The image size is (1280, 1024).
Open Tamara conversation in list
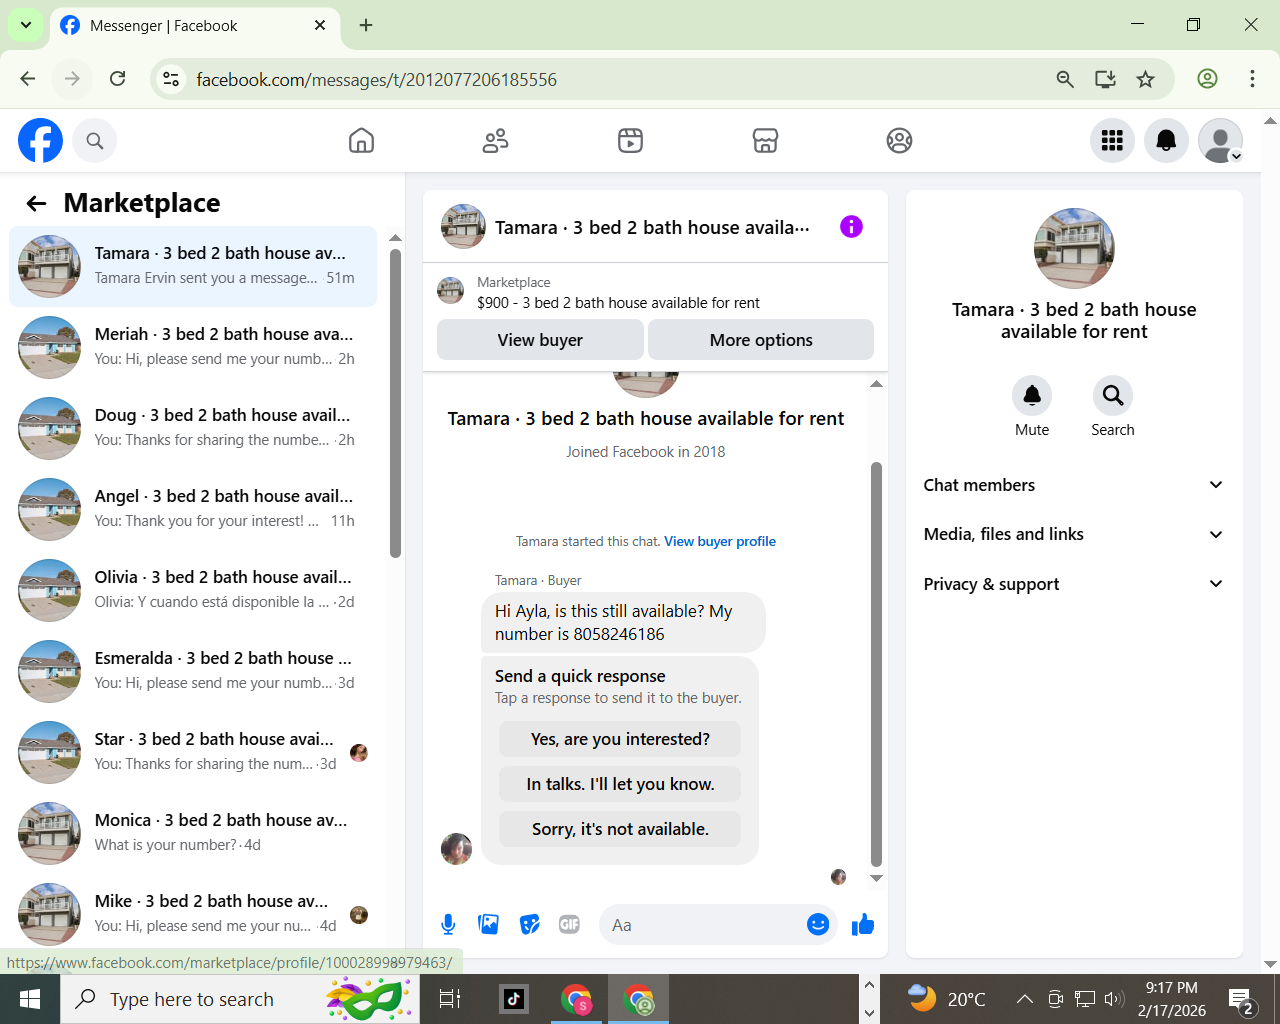tap(193, 266)
